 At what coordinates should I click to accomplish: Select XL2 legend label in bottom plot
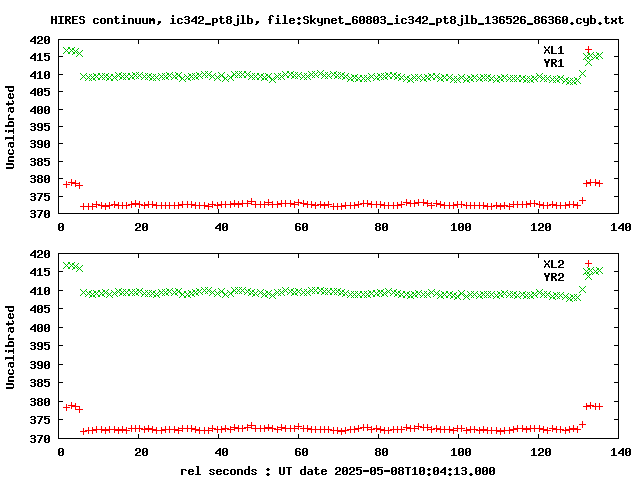tap(553, 264)
